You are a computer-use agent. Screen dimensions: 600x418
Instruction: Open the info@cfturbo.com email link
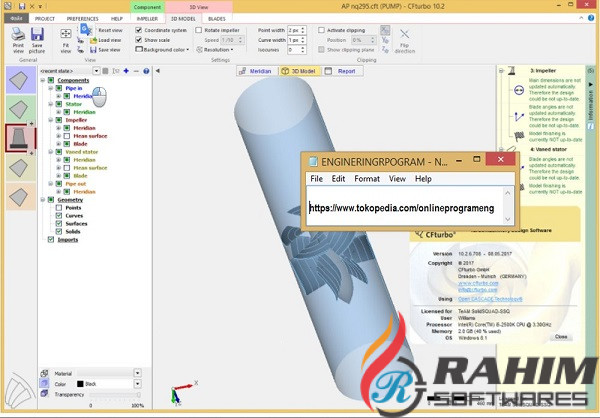[478, 290]
